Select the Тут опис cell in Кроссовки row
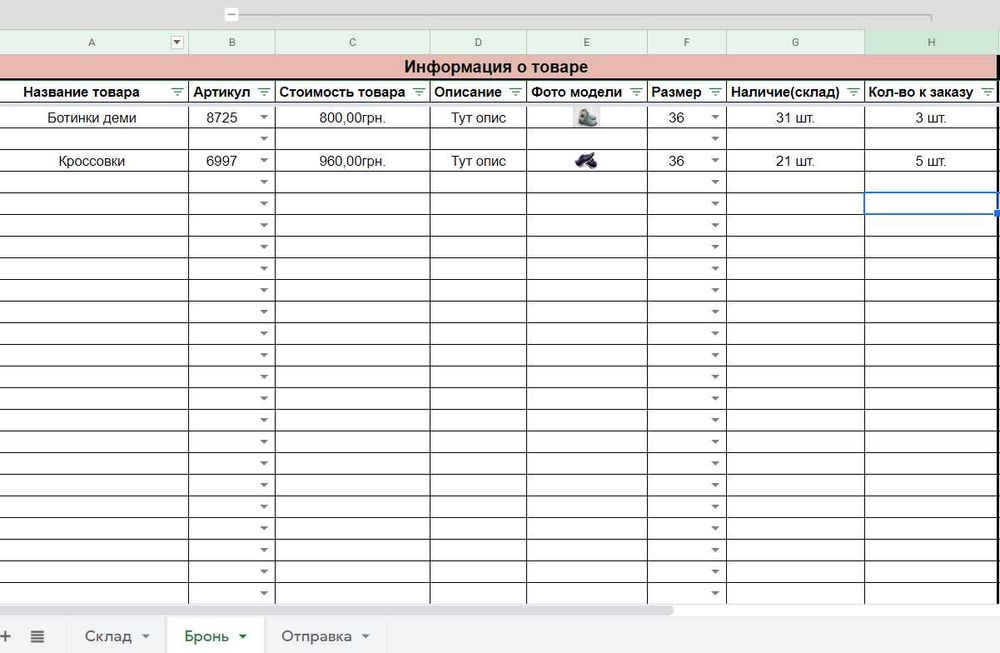This screenshot has width=1000, height=653. click(478, 161)
